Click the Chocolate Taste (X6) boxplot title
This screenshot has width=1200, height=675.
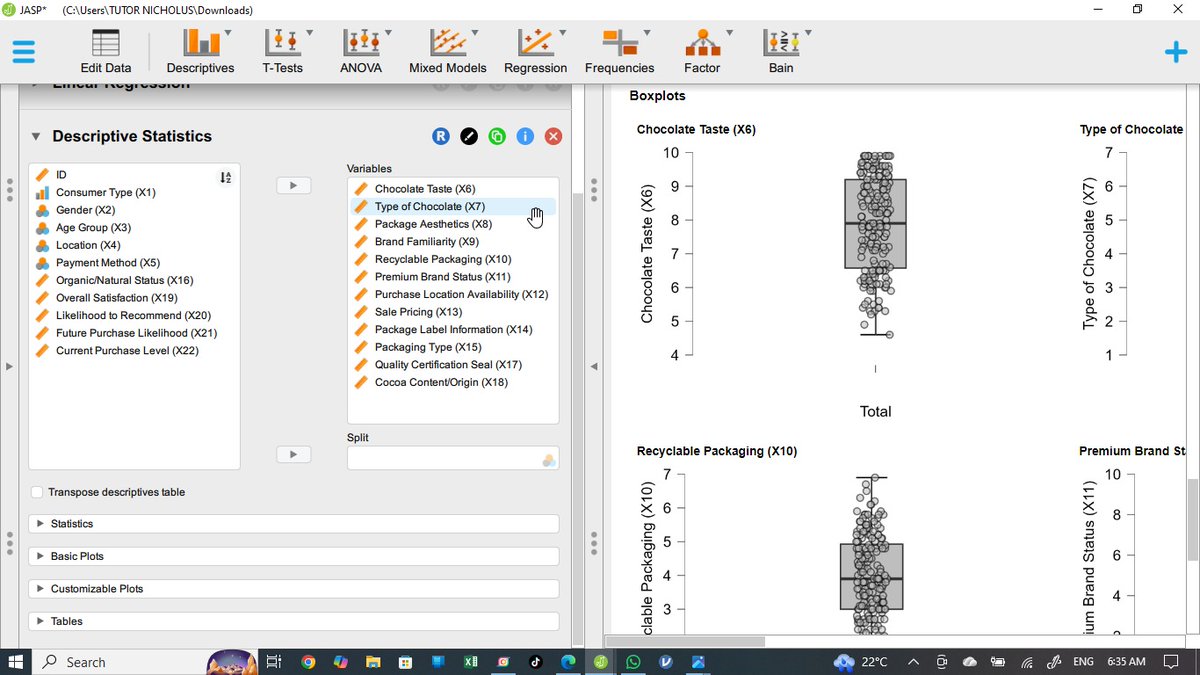point(696,130)
